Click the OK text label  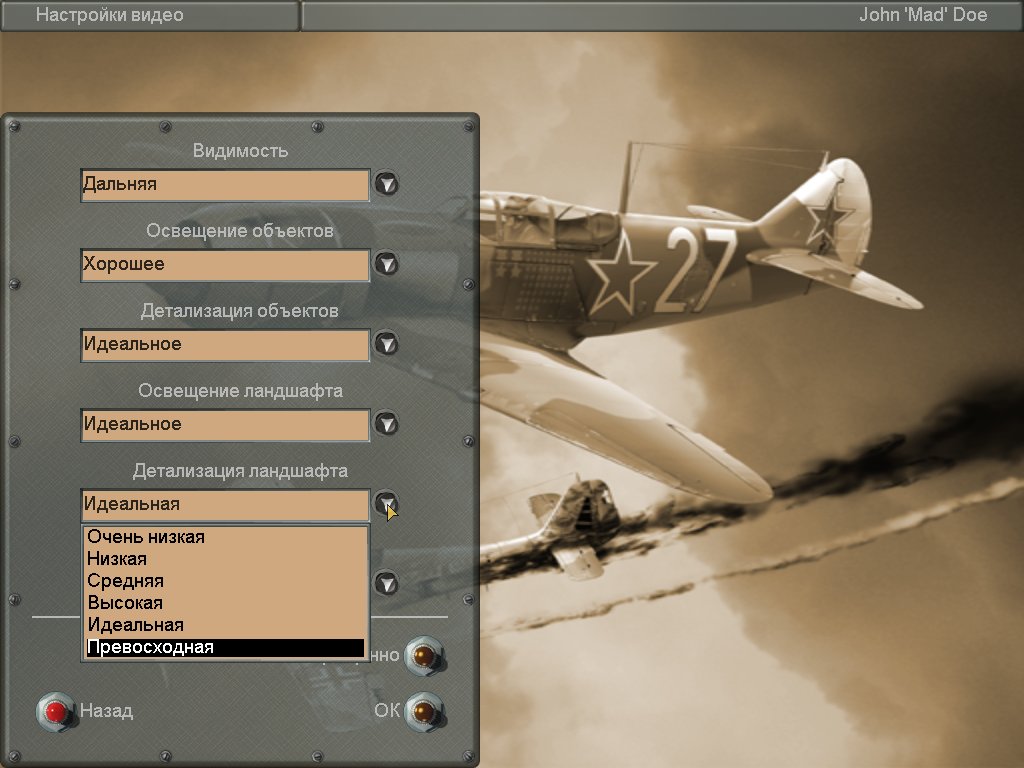coord(387,711)
